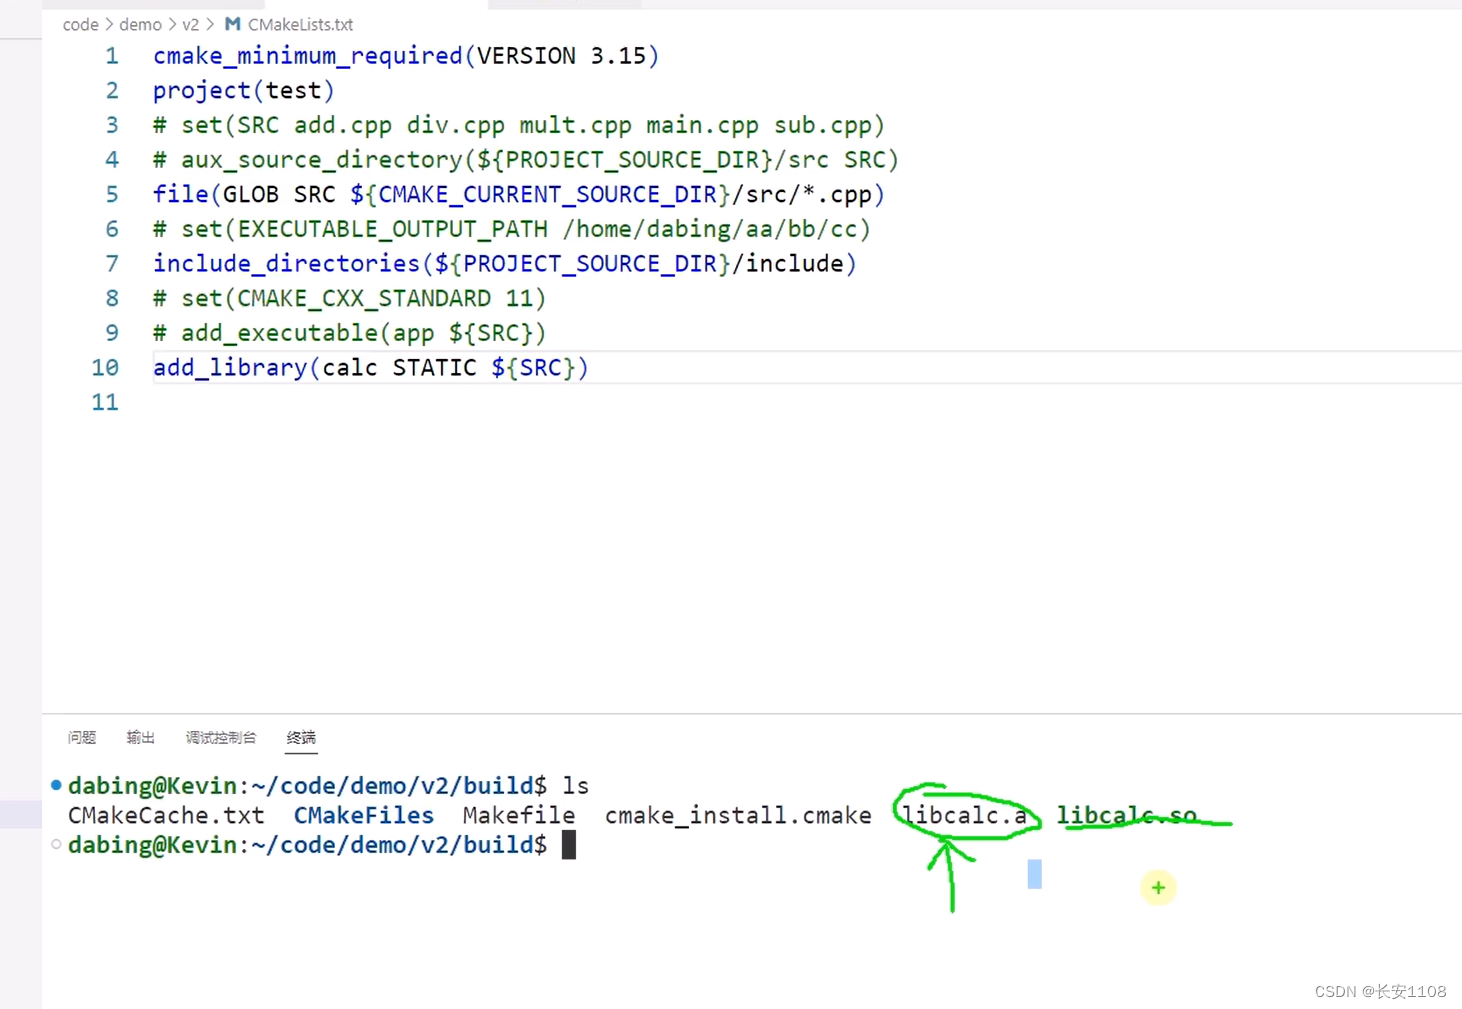Select line number 5 in the gutter
1462x1009 pixels.
click(x=111, y=195)
